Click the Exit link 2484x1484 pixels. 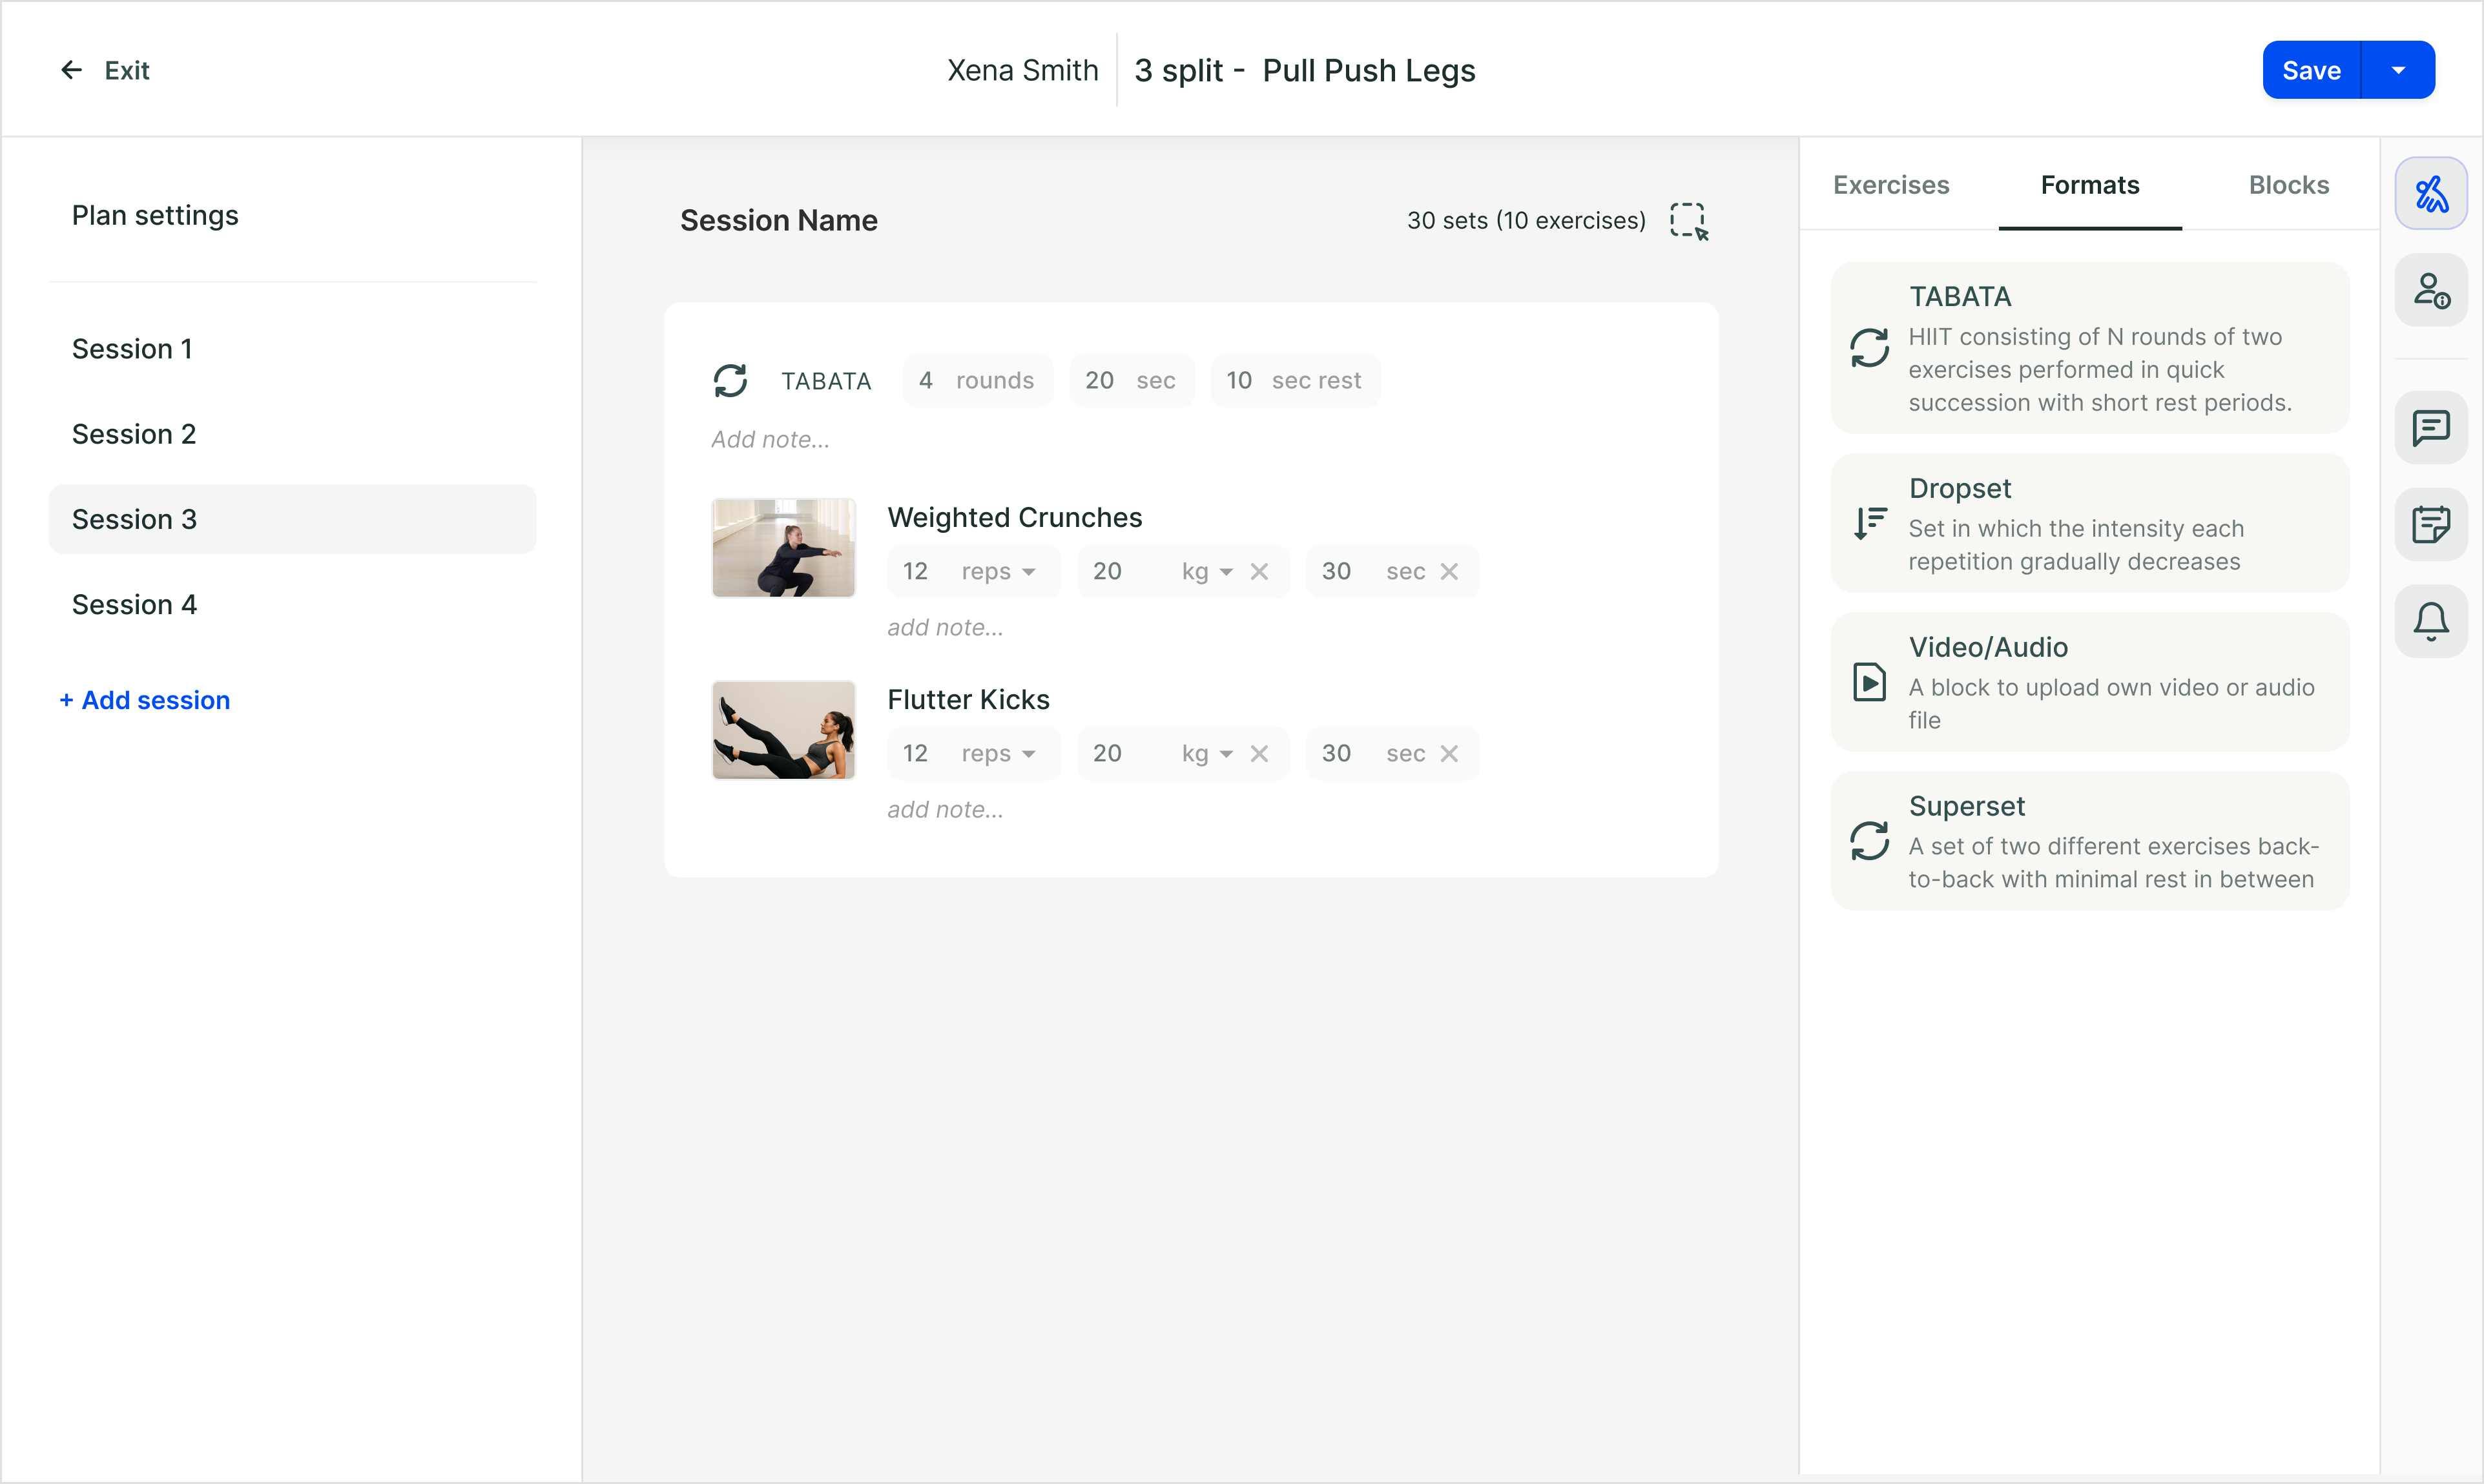click(127, 70)
